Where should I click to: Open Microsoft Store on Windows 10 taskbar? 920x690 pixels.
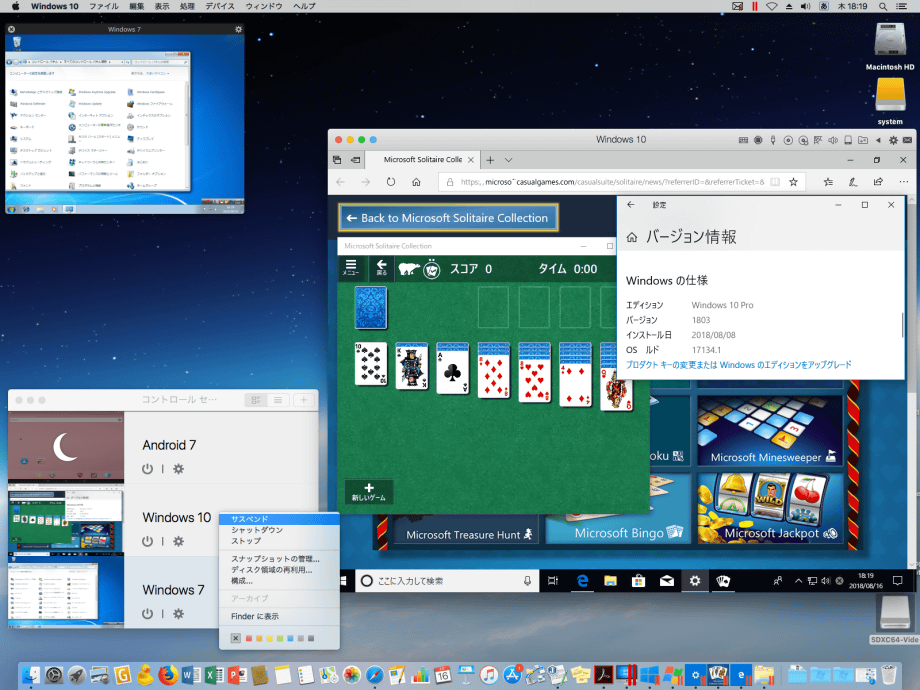point(638,581)
